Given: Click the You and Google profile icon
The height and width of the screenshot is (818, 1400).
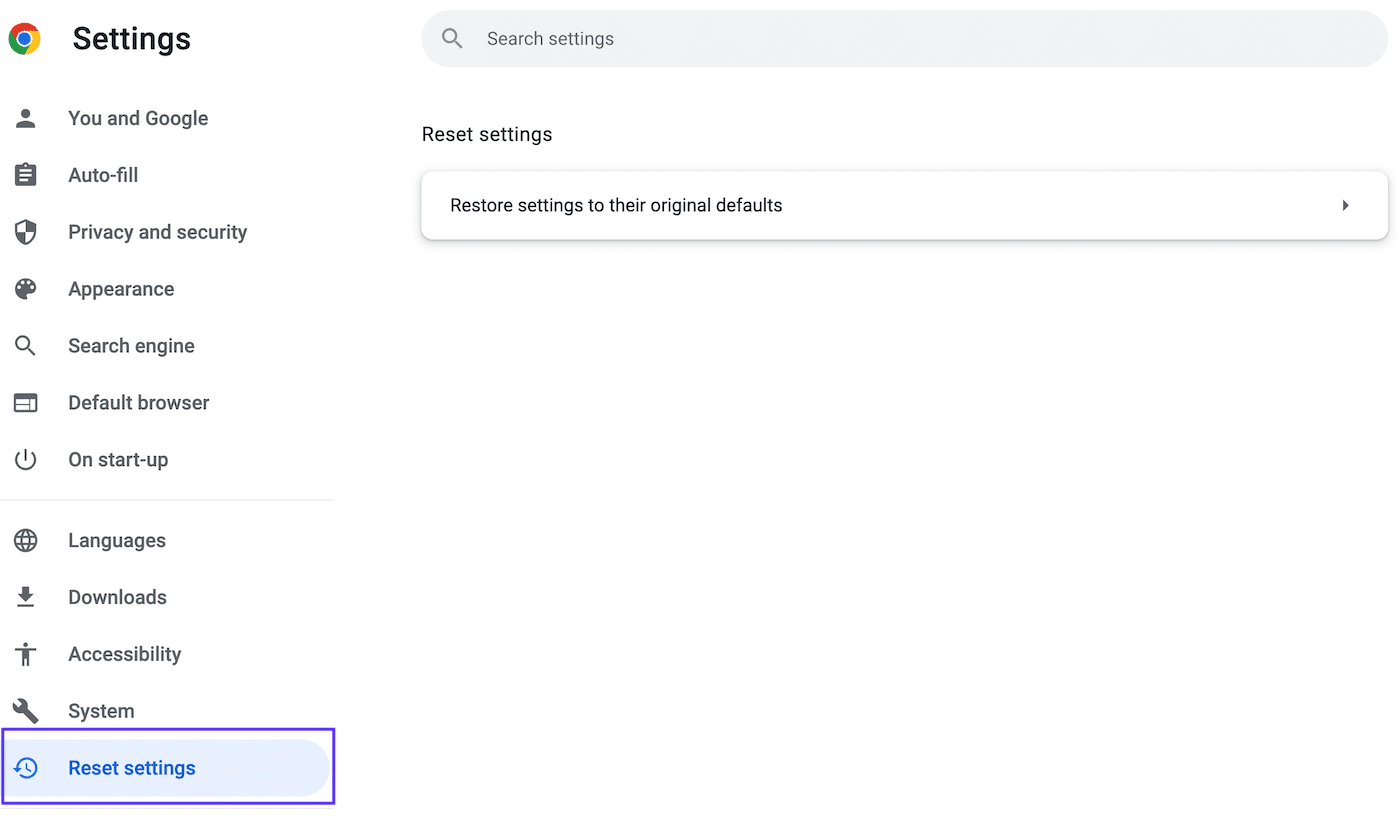Looking at the screenshot, I should (25, 118).
